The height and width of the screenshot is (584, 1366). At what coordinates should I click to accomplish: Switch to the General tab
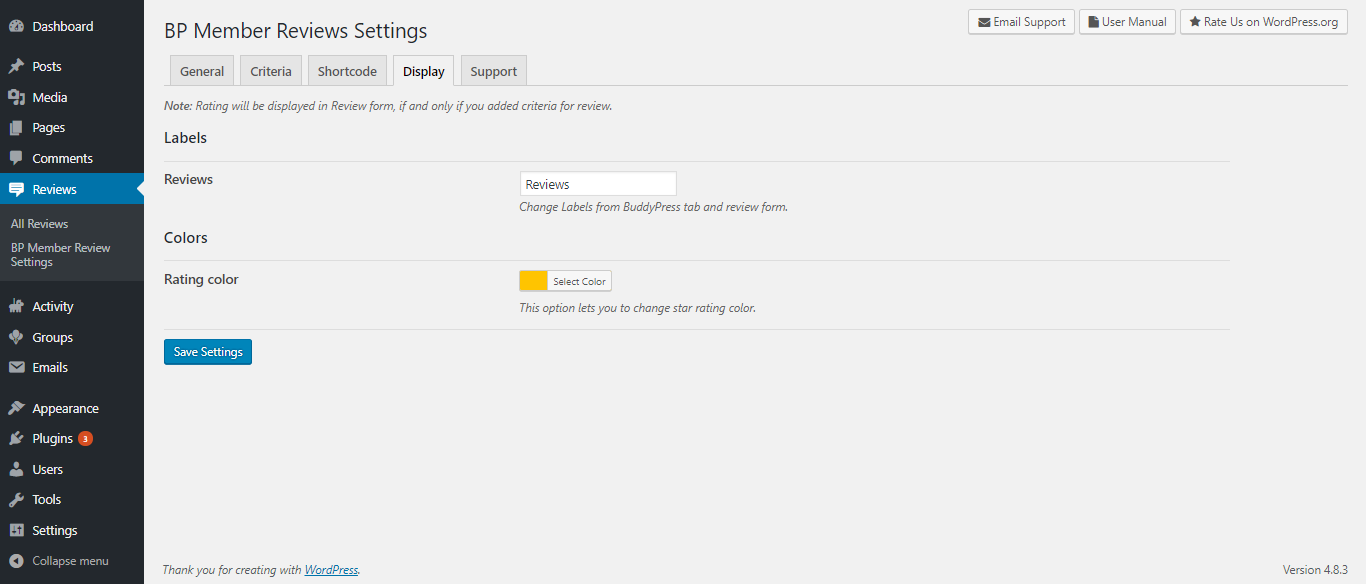[x=202, y=71]
